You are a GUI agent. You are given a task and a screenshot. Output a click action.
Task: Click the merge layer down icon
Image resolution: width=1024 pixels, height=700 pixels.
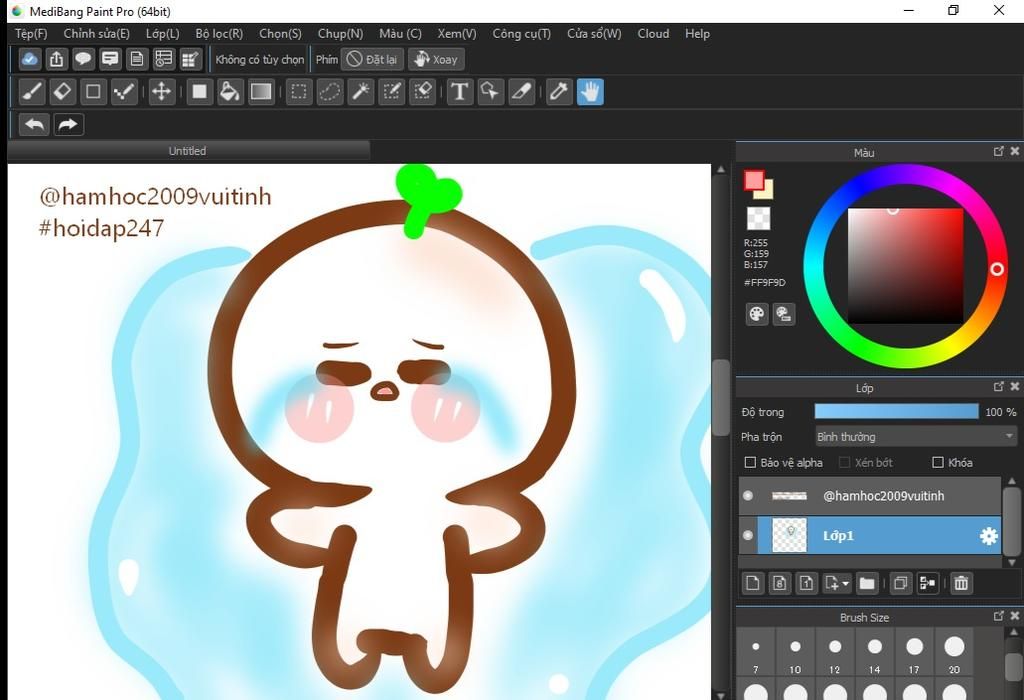tap(927, 583)
